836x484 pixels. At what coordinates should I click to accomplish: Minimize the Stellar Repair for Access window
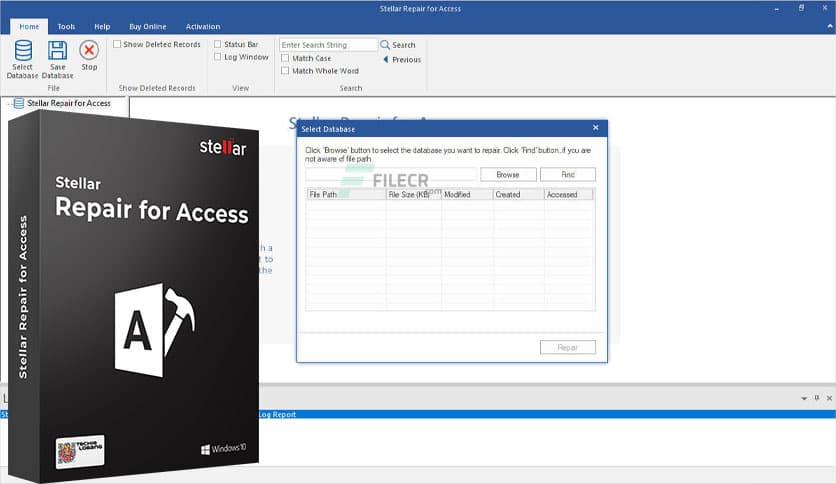coord(777,9)
